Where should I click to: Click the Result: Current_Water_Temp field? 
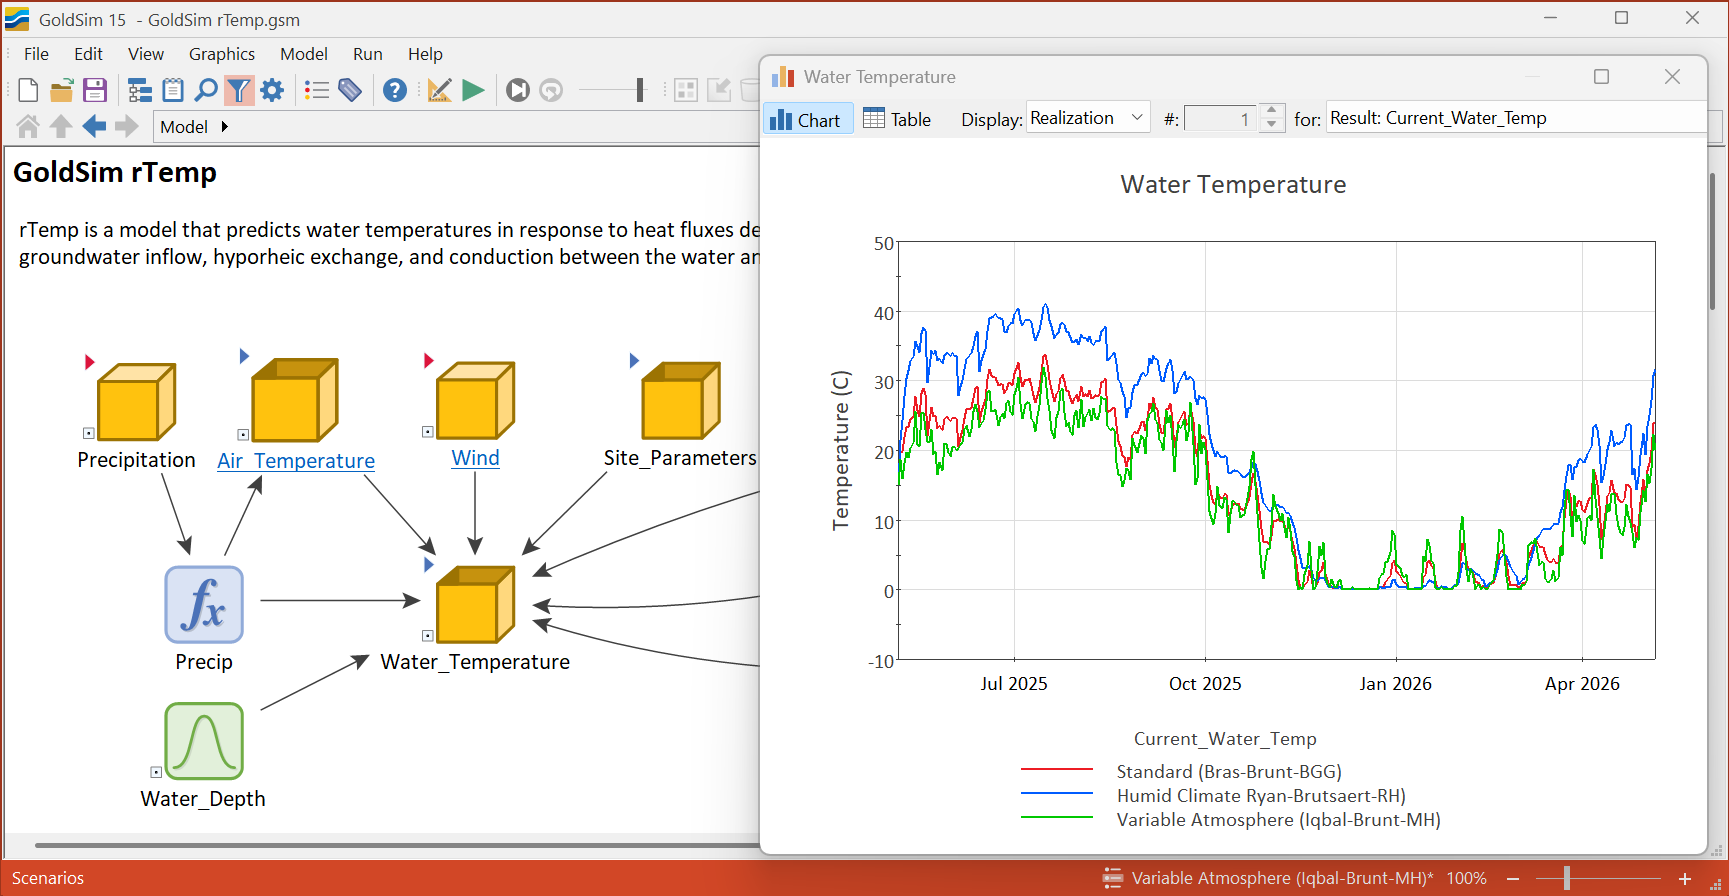1516,118
